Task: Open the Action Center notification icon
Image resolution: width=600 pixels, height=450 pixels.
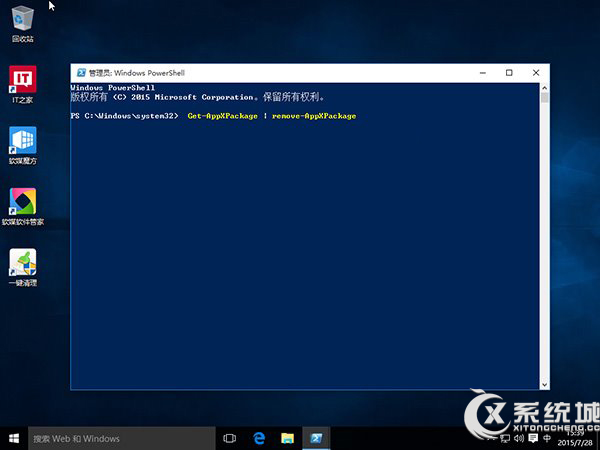Action: tap(533, 439)
